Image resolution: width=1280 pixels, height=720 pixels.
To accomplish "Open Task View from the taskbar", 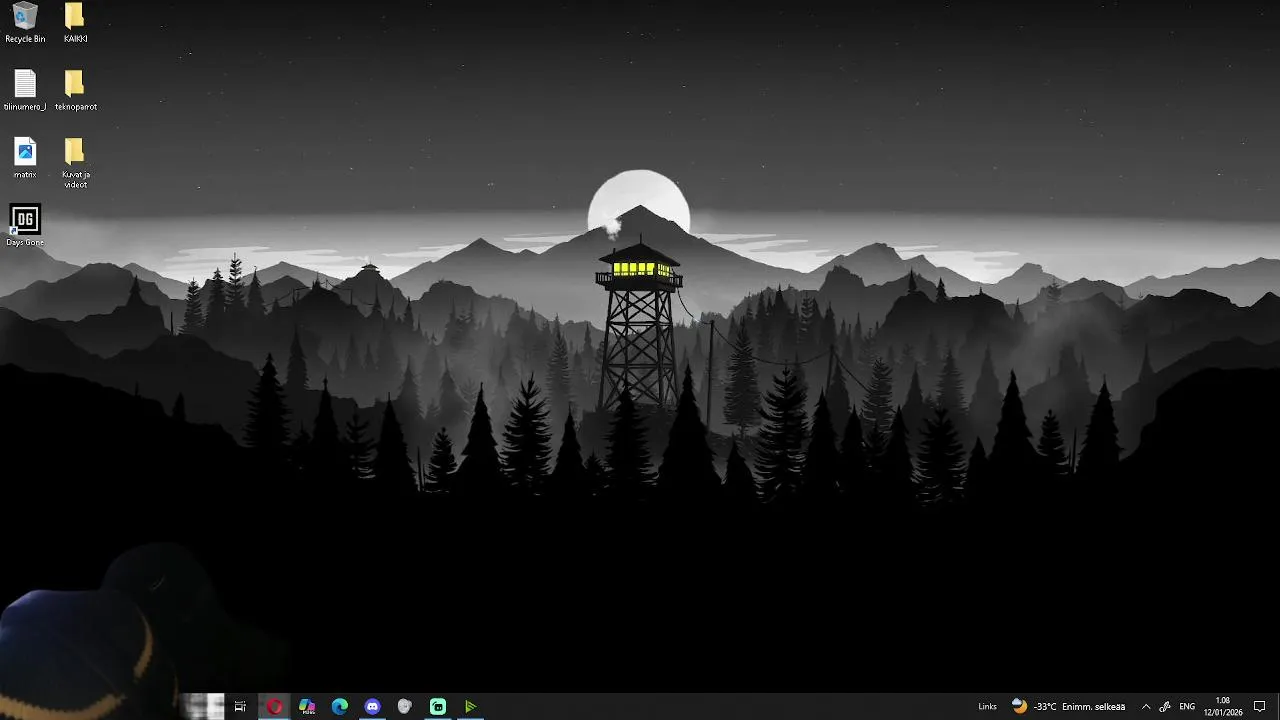I will point(240,707).
